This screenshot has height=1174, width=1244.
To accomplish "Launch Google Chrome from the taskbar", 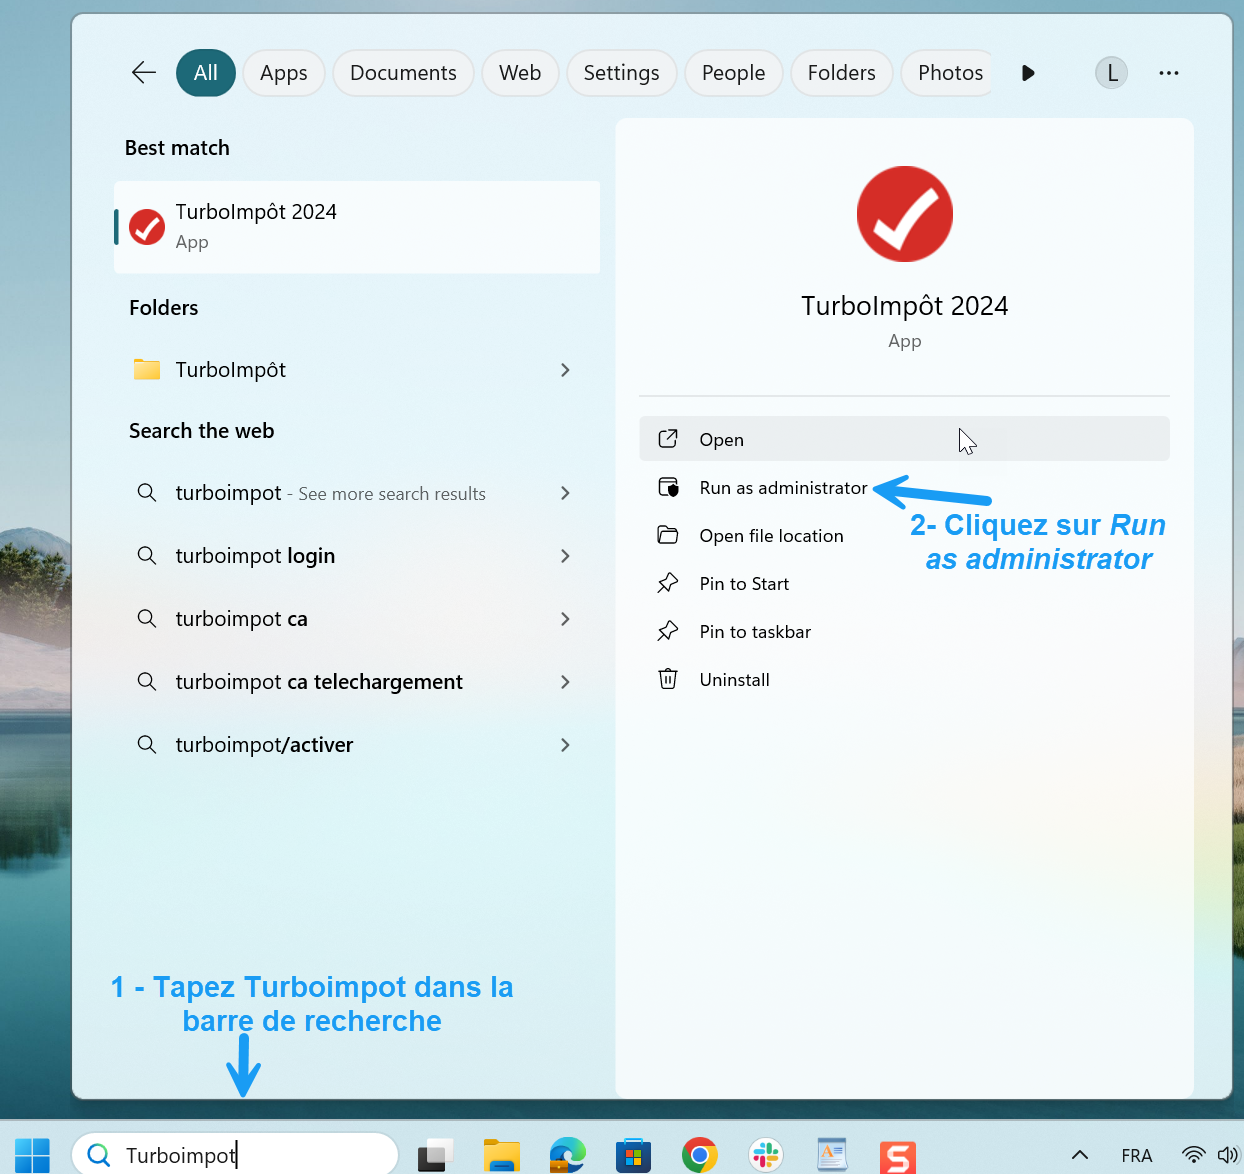I will coord(700,1156).
